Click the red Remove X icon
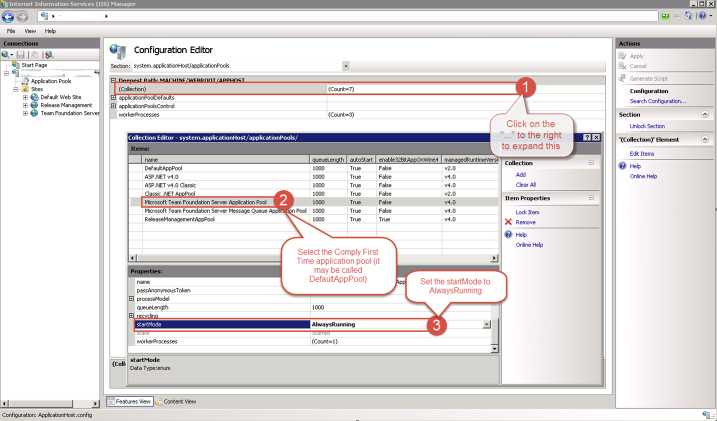The image size is (717, 421). [x=507, y=221]
